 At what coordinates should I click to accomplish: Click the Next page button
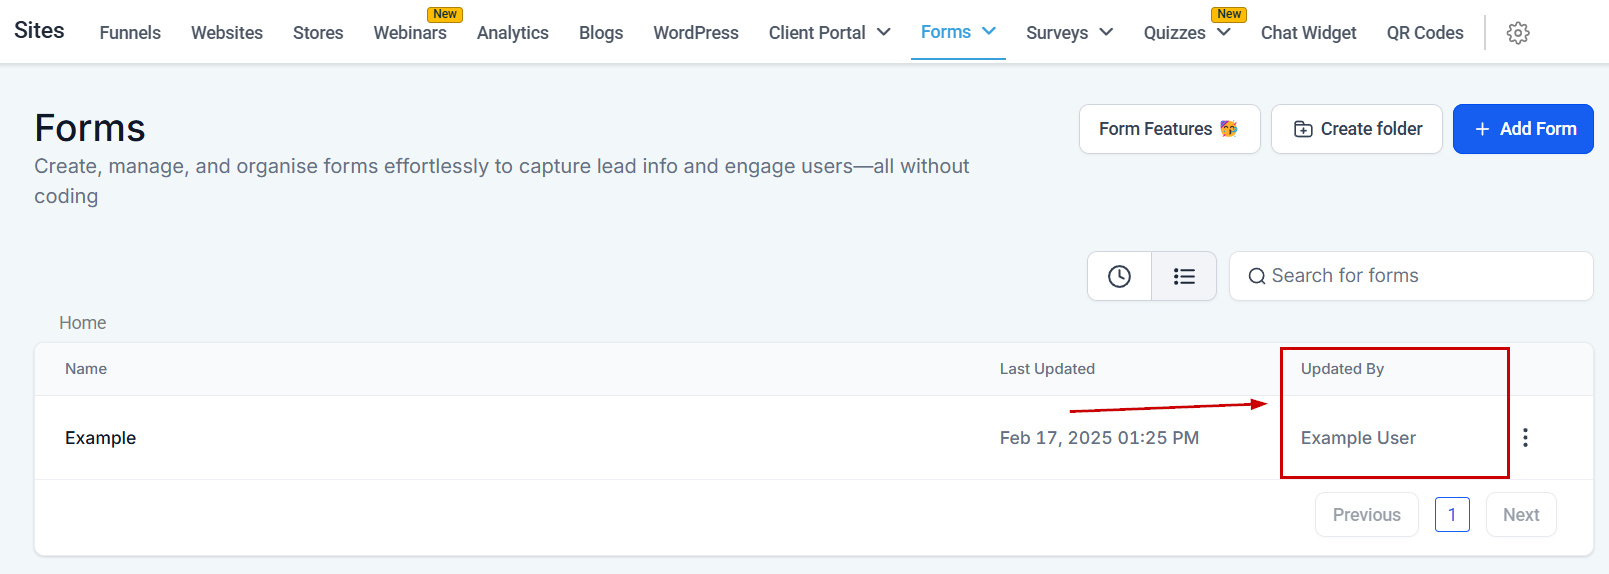(x=1520, y=515)
